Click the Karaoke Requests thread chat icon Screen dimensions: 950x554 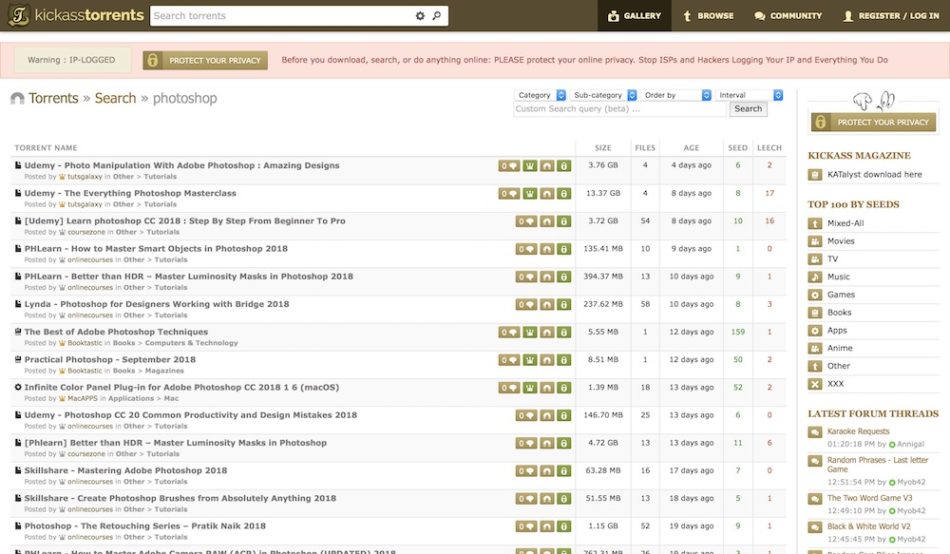(815, 432)
